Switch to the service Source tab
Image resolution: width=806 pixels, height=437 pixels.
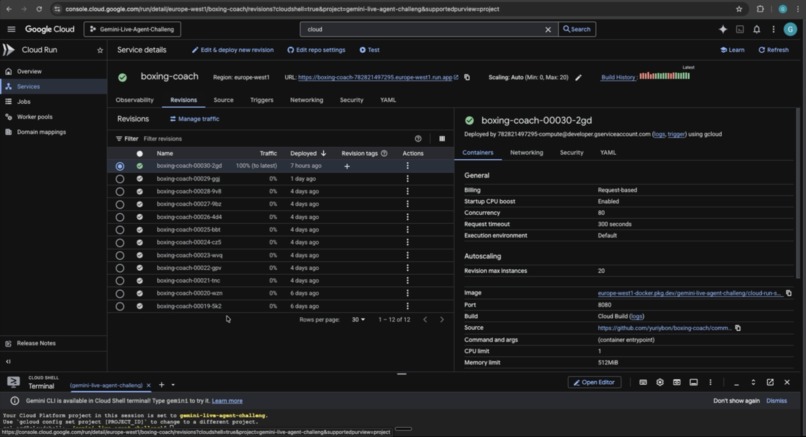click(223, 100)
